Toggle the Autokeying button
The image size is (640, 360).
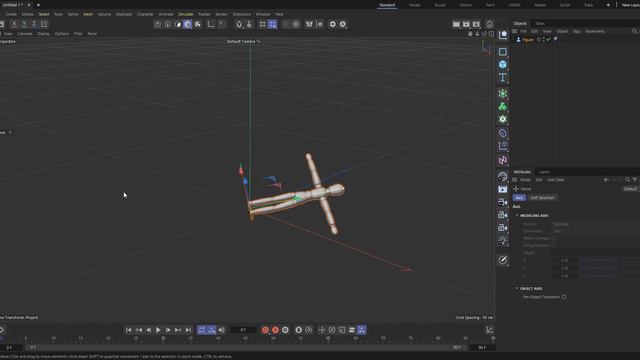(x=275, y=330)
